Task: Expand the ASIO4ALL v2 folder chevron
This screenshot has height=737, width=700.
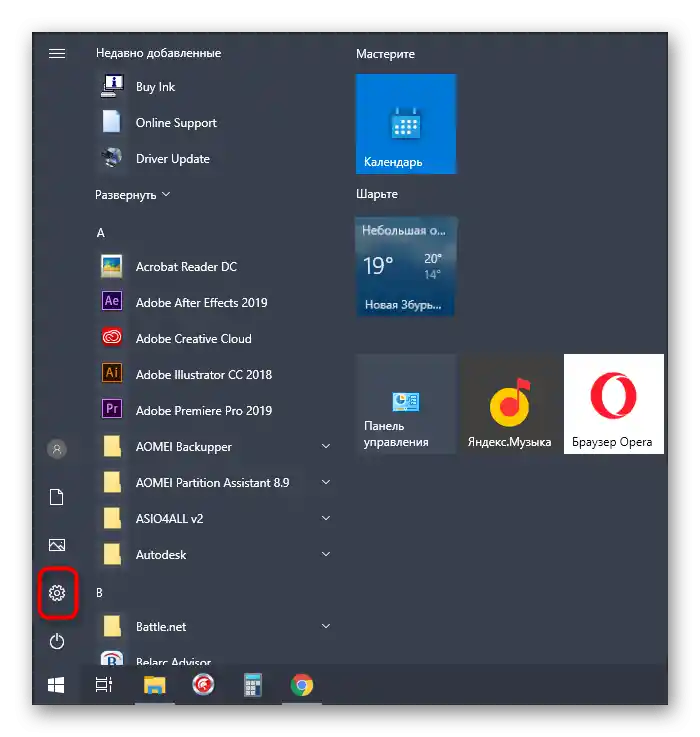Action: pyautogui.click(x=326, y=518)
